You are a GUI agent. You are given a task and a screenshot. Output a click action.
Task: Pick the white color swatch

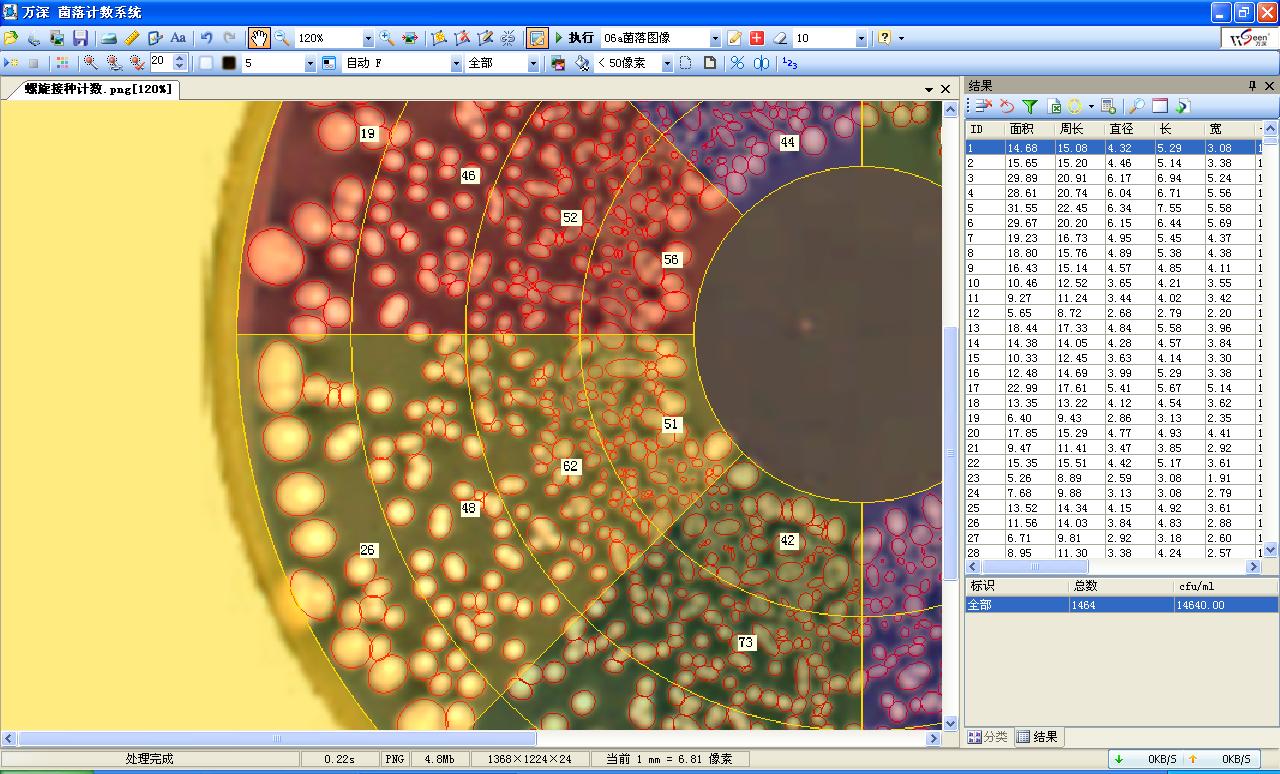click(206, 63)
